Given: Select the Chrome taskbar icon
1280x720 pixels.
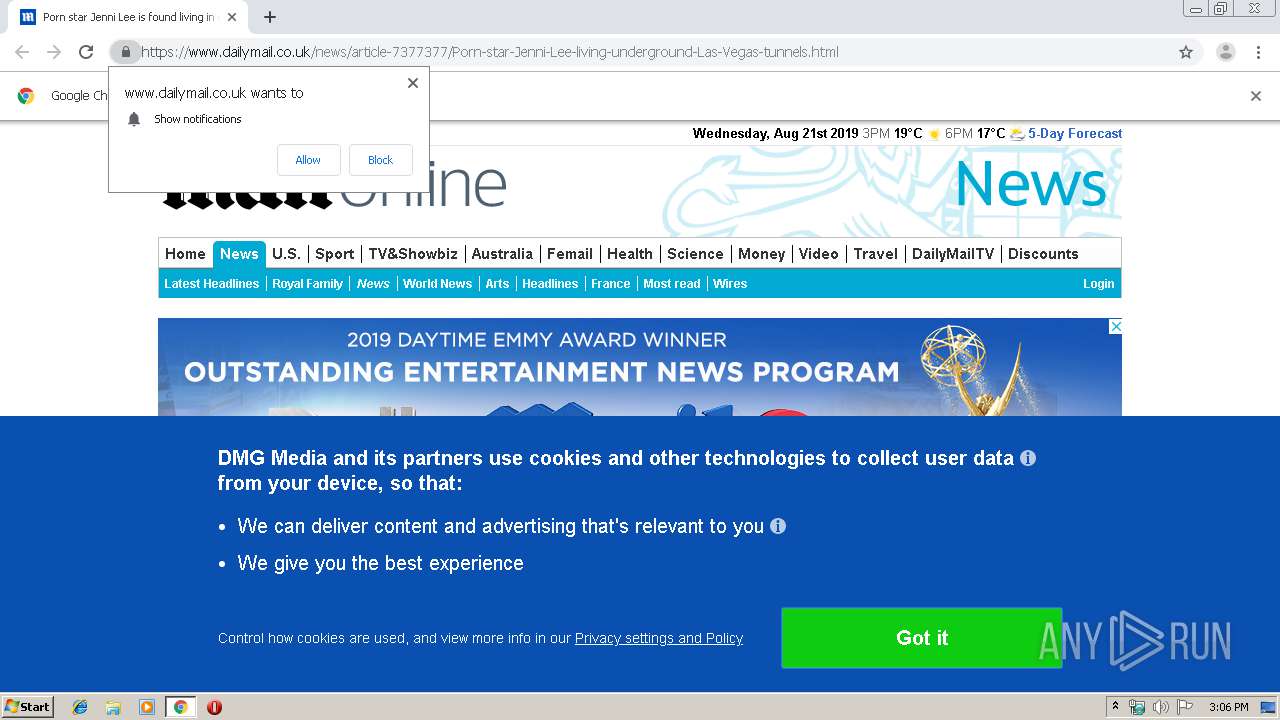Looking at the screenshot, I should coord(181,707).
